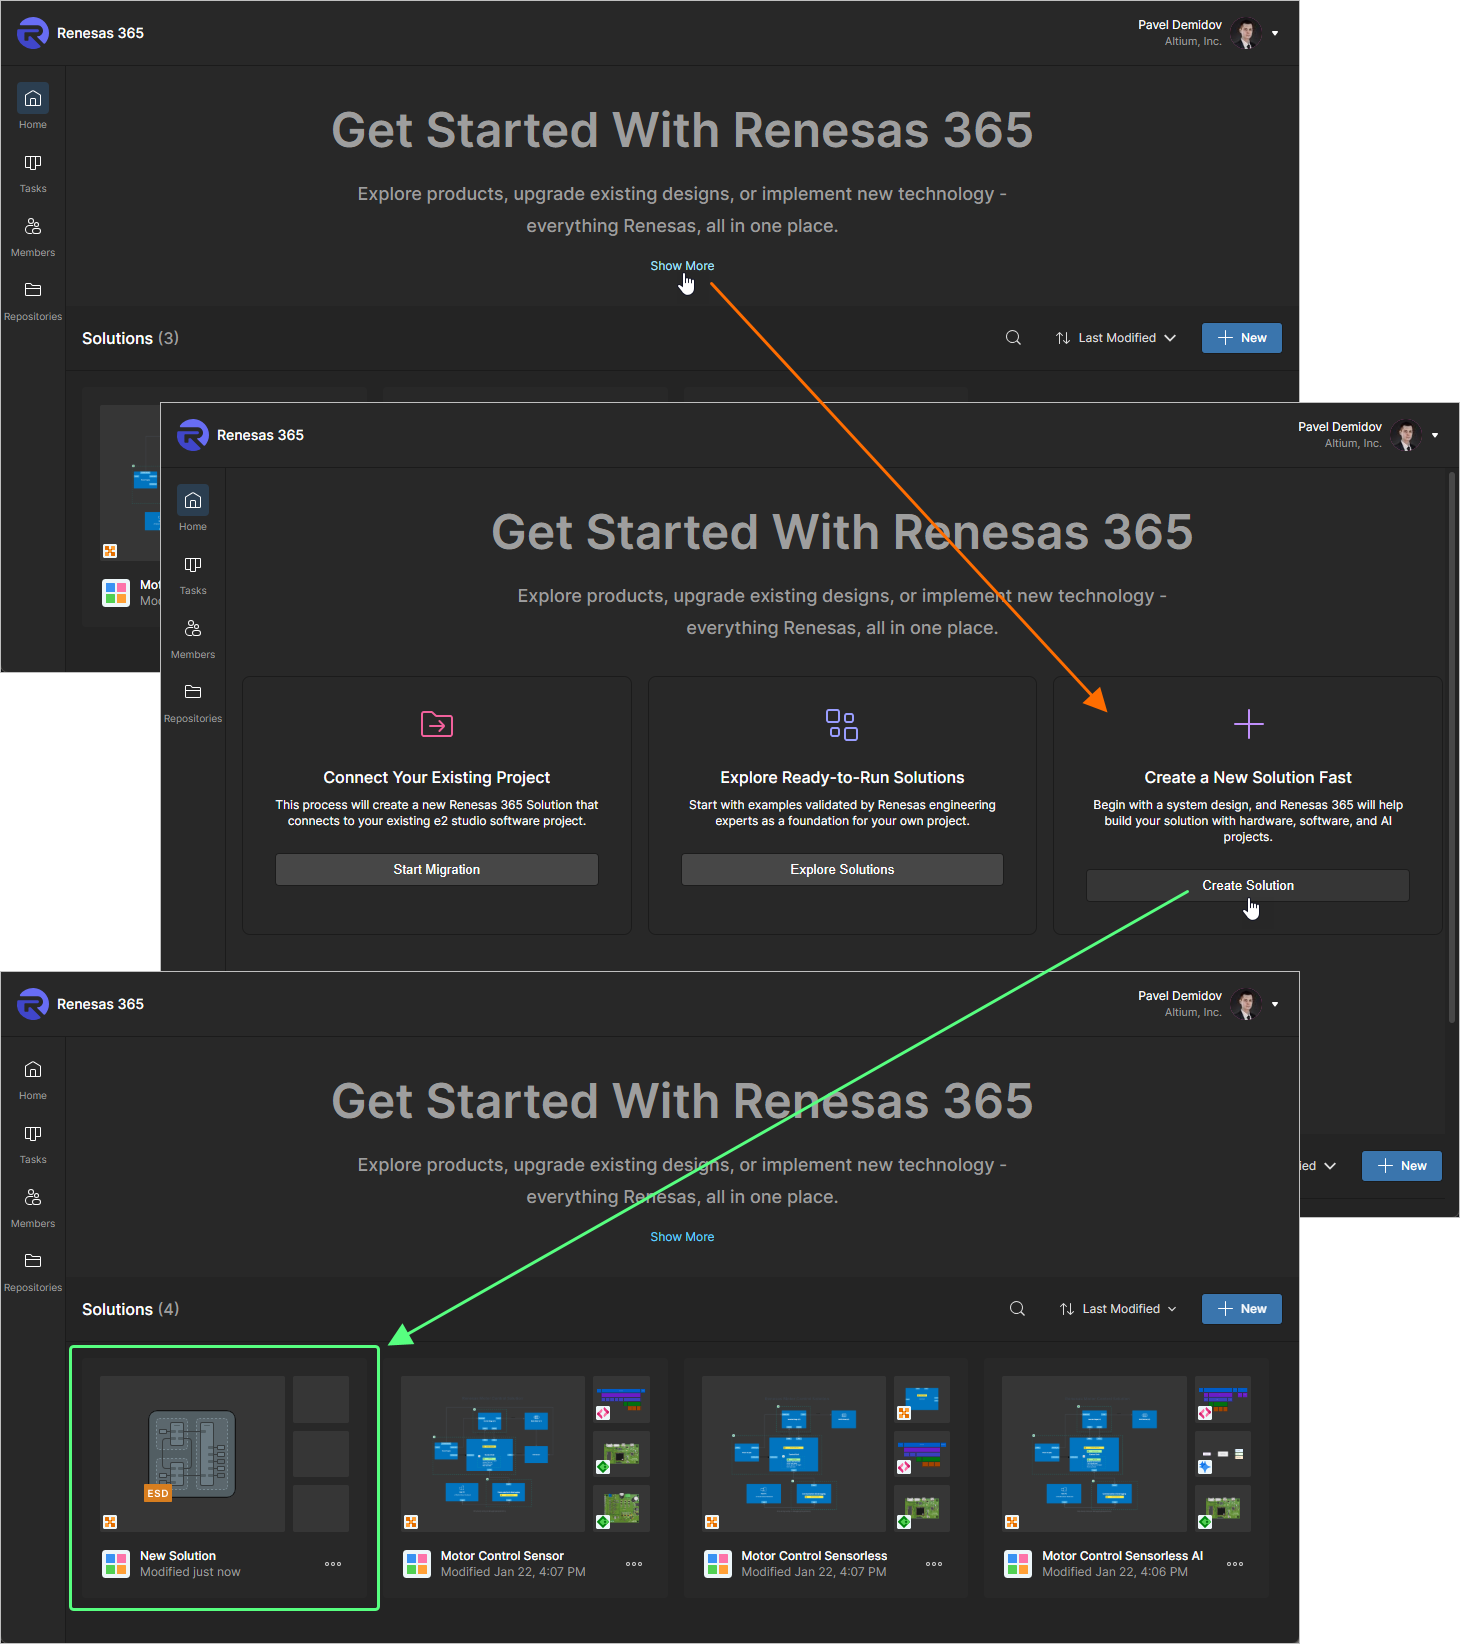Viewport: 1460px width, 1644px height.
Task: Expand Pavel Demidov account menu in bottom window
Action: pos(1275,1004)
